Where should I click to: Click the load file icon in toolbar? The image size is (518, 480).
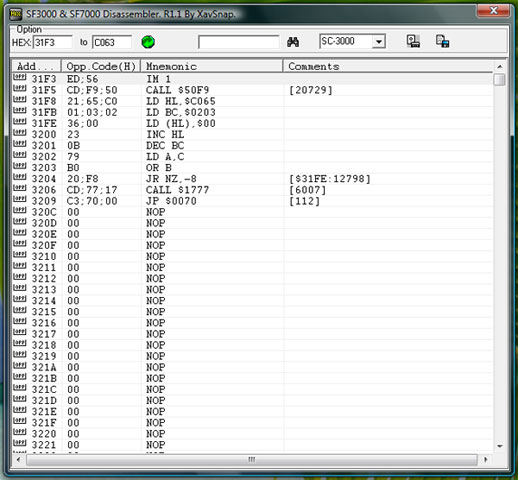tap(413, 41)
